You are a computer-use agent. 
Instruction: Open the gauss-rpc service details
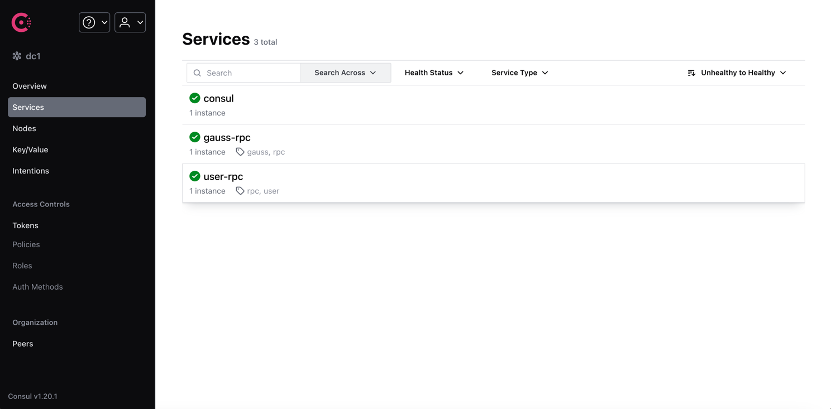point(227,137)
